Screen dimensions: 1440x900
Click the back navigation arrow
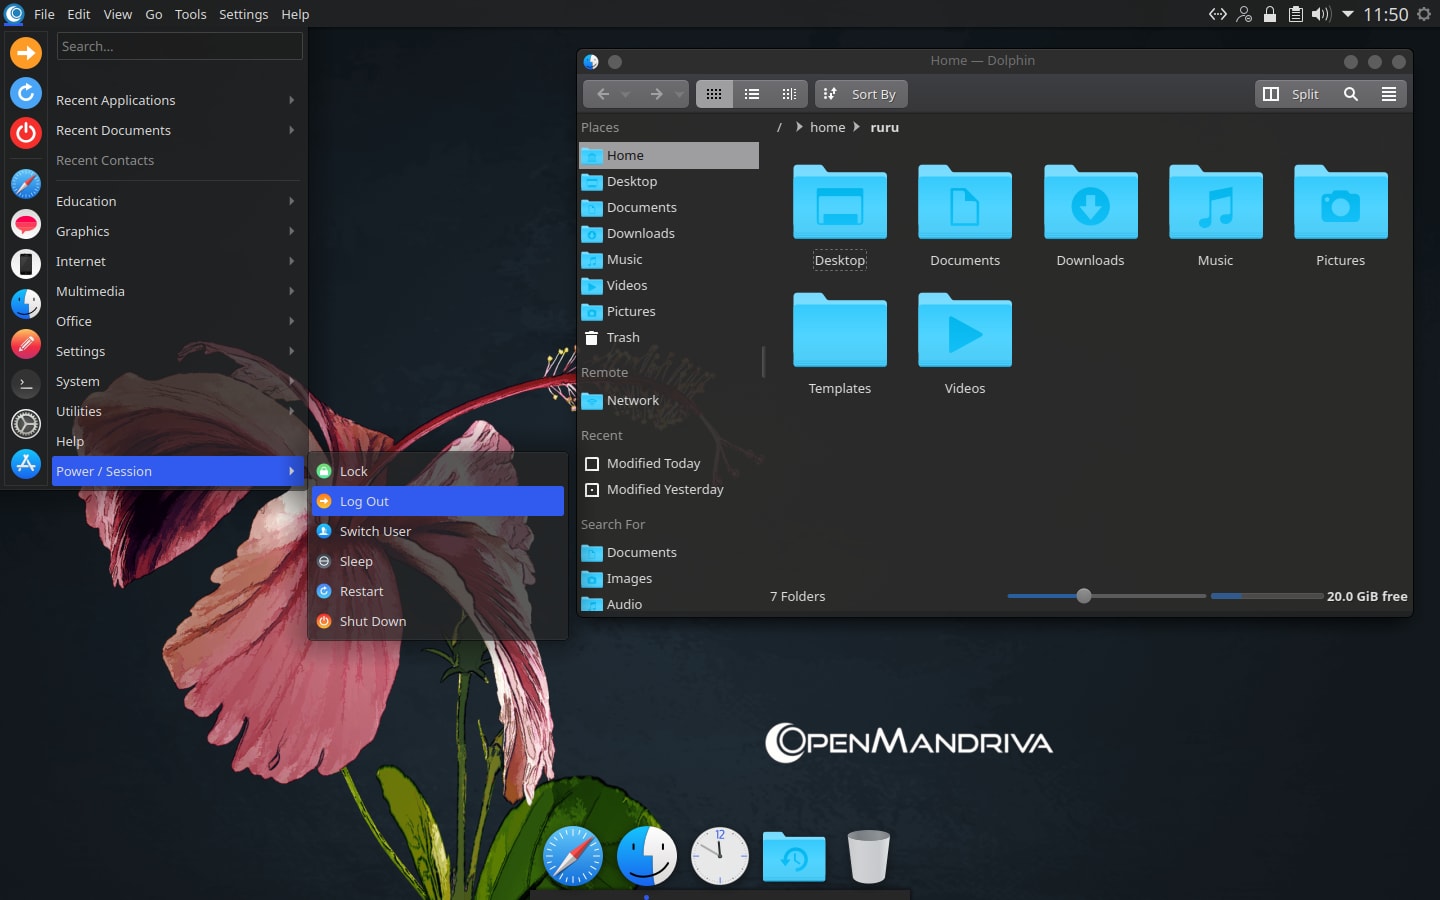pos(603,94)
